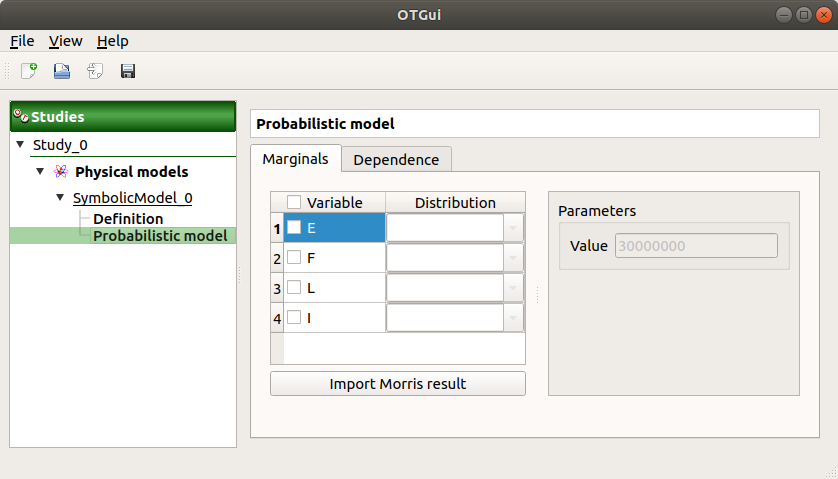This screenshot has width=838, height=479.
Task: Click the Import Morris result button
Action: pos(398,384)
